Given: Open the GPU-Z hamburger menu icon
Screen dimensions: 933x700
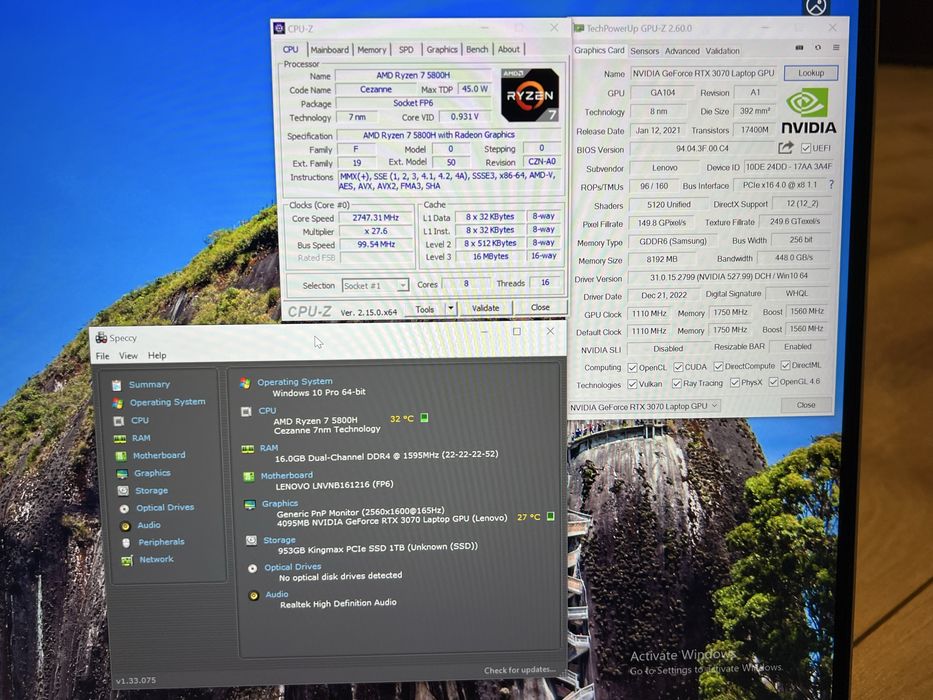Looking at the screenshot, I should tap(836, 48).
